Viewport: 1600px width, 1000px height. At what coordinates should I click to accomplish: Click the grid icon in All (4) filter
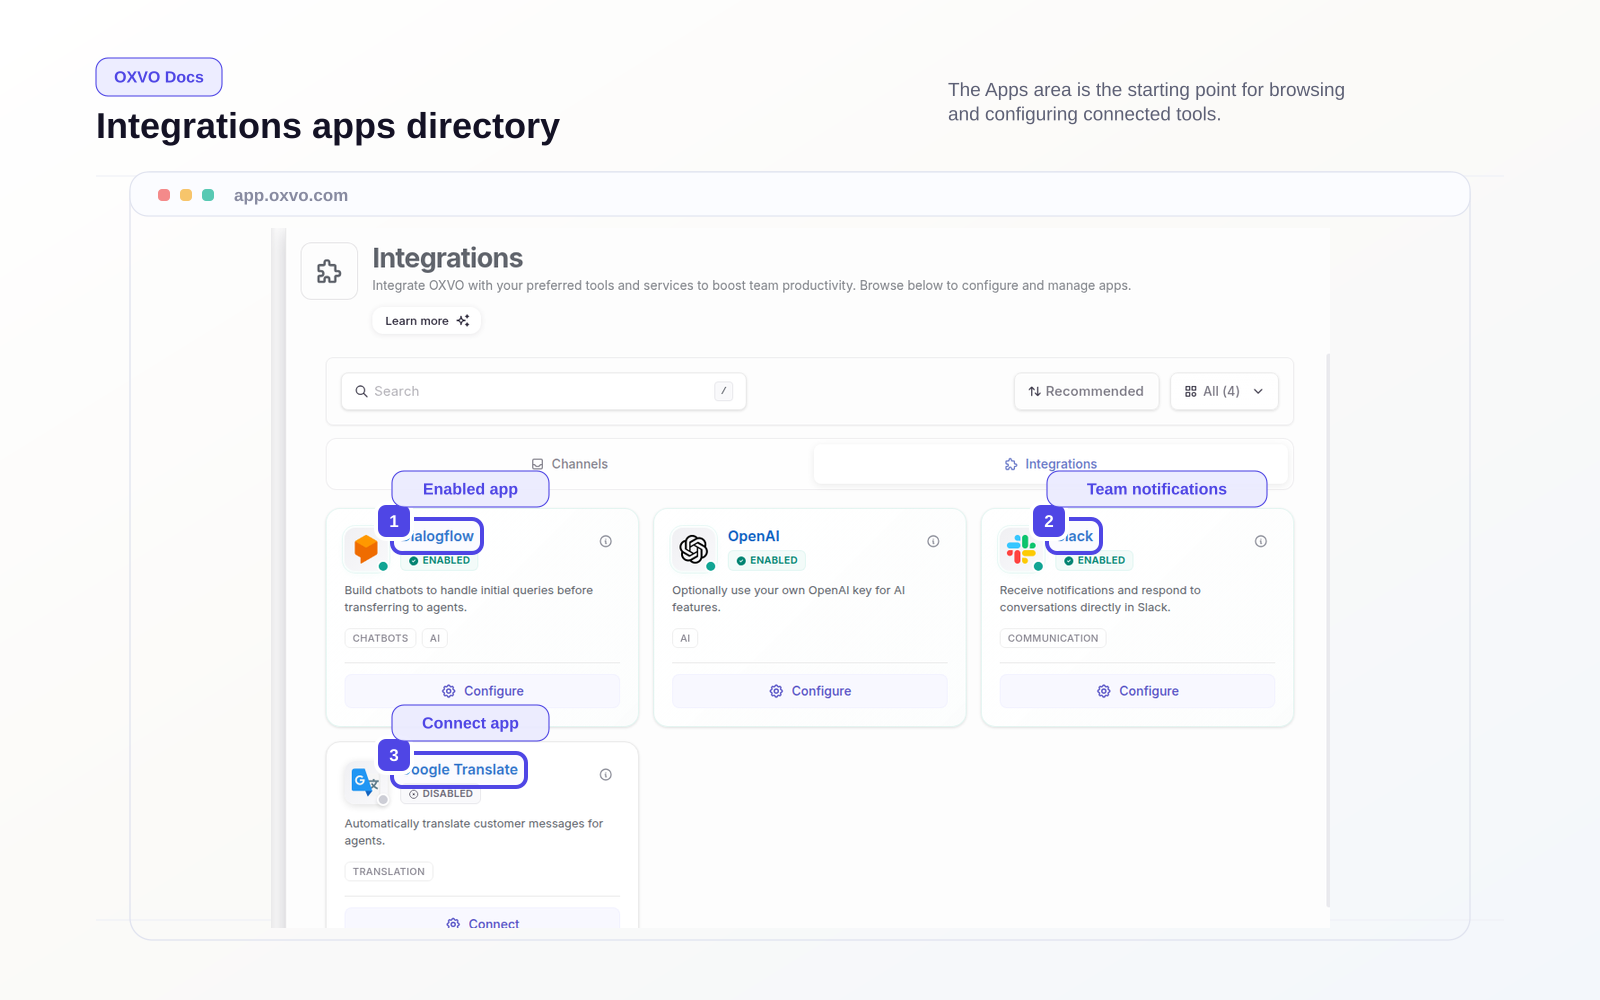(1191, 391)
